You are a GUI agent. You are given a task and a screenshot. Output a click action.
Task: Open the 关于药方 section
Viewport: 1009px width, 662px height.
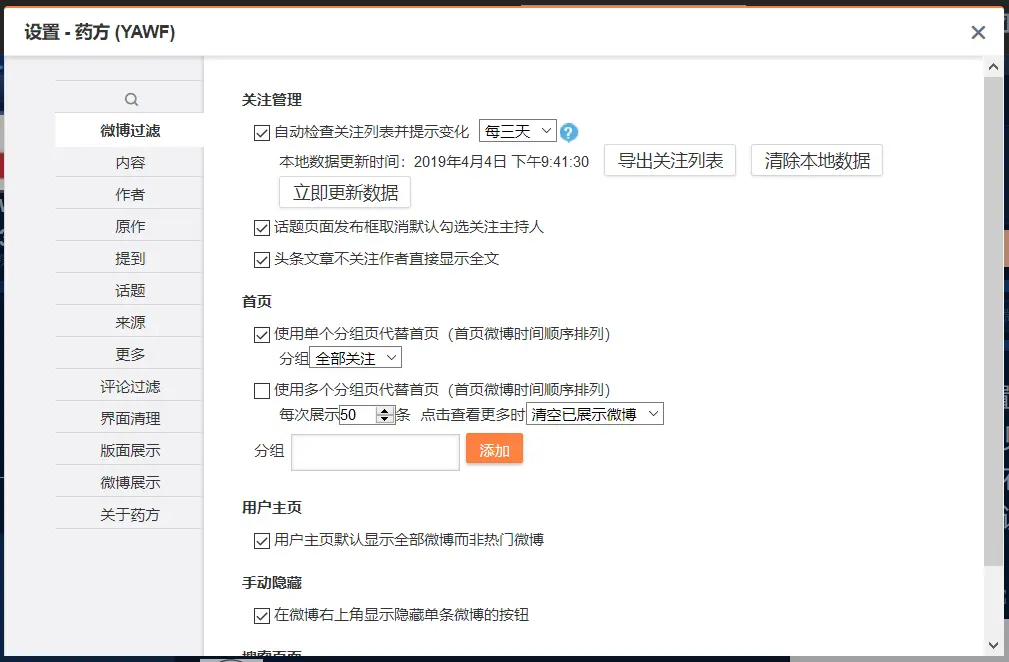coord(131,513)
